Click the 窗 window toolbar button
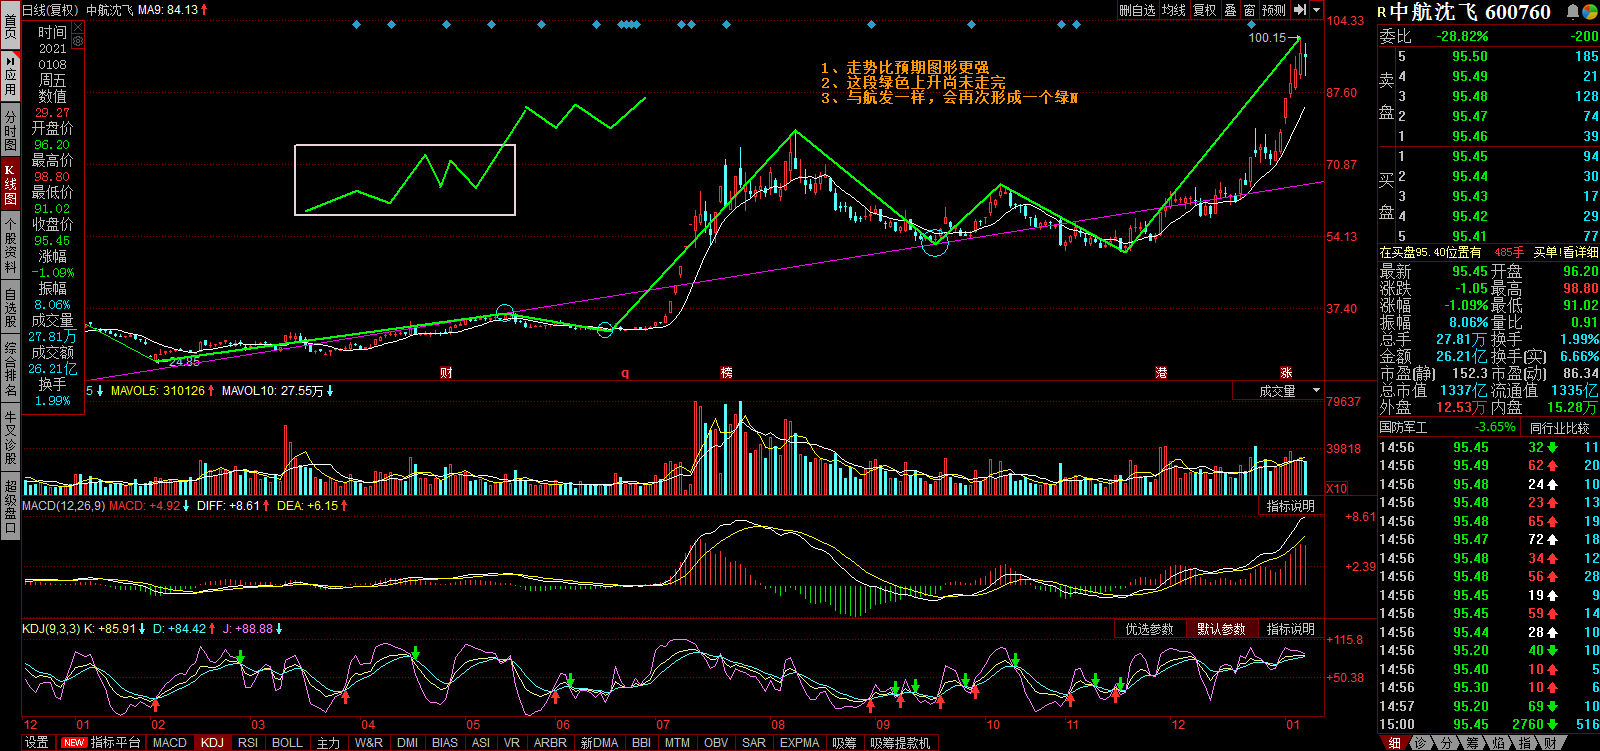The height and width of the screenshot is (751, 1600). (1249, 10)
